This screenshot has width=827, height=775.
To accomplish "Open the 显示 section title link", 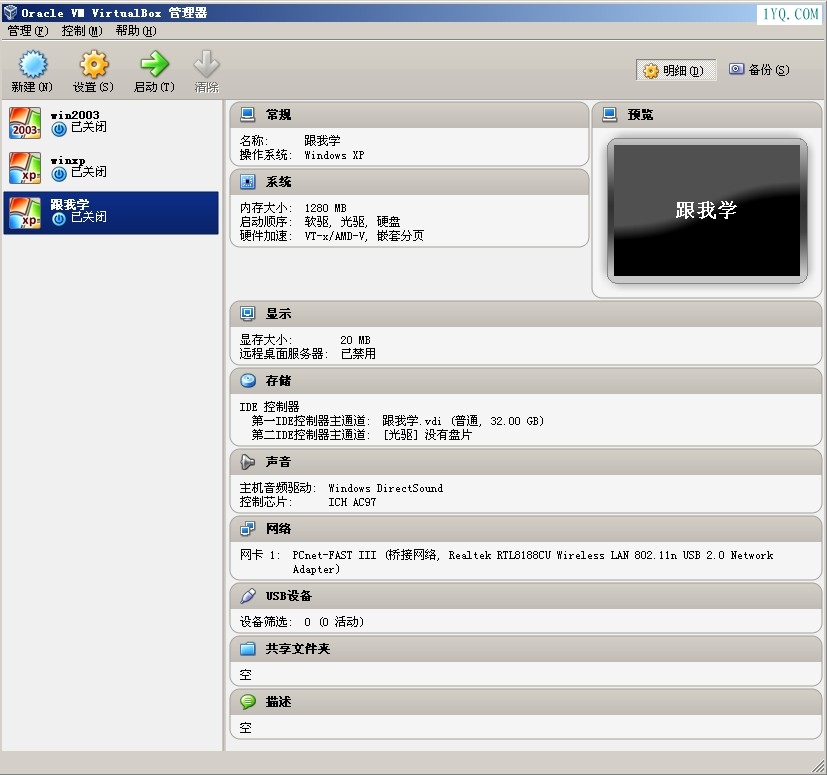I will 278,314.
